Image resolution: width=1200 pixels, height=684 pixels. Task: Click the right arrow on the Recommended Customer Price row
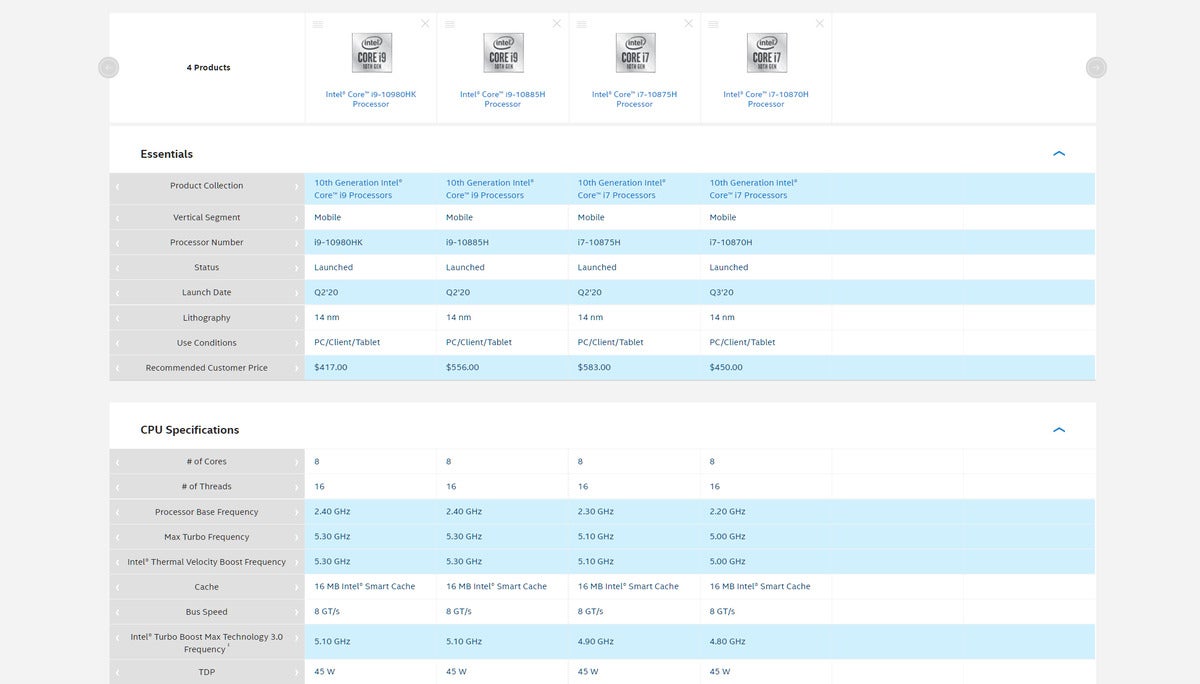tap(296, 368)
